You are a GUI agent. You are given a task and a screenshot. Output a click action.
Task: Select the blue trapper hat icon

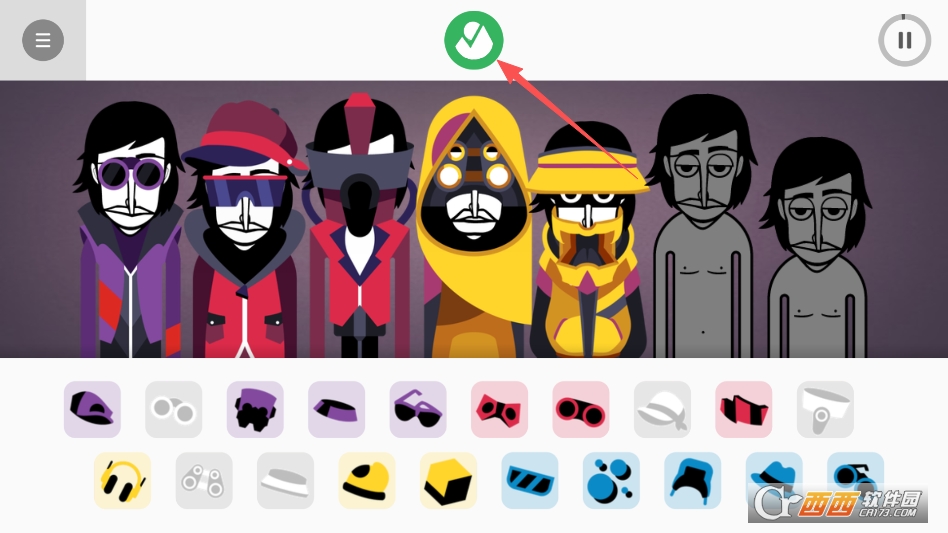click(x=692, y=480)
